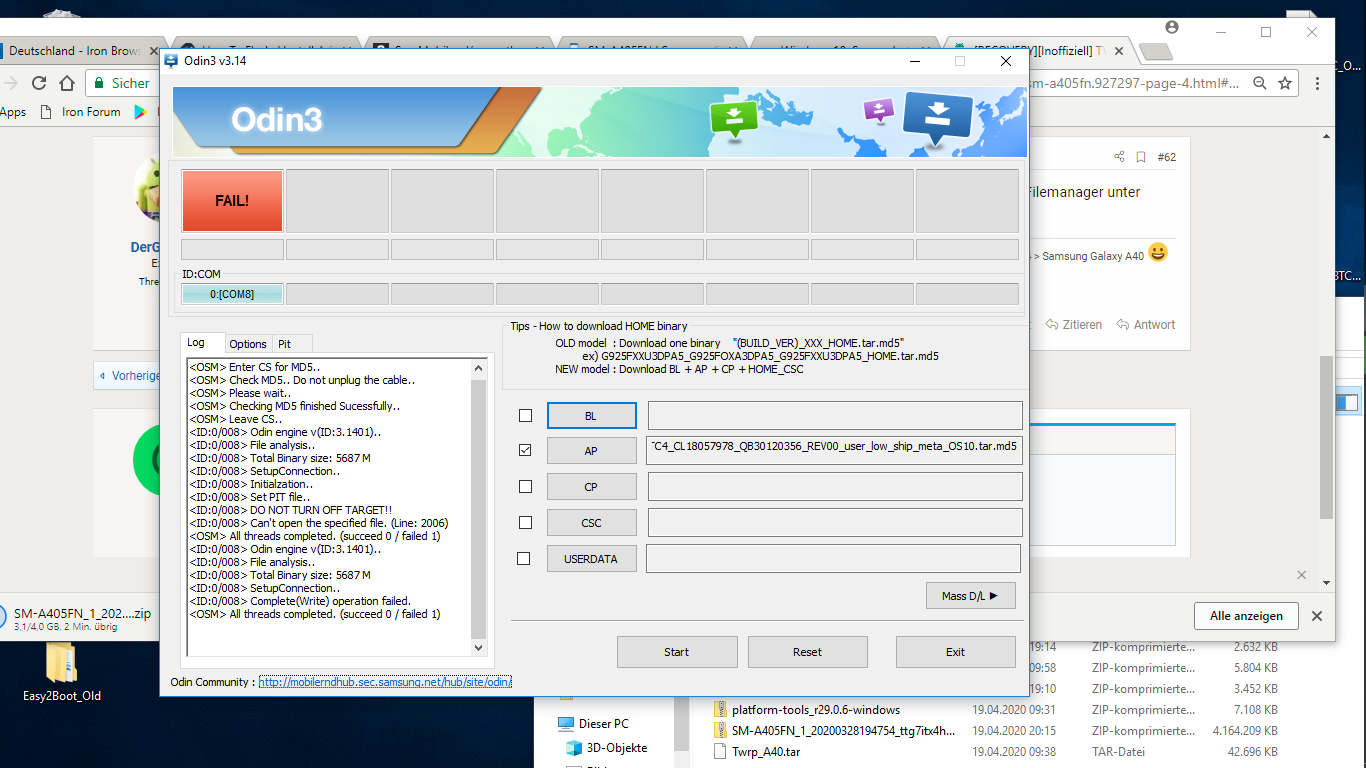This screenshot has height=768, width=1366.
Task: Click the Start button in Odin3
Action: click(677, 652)
